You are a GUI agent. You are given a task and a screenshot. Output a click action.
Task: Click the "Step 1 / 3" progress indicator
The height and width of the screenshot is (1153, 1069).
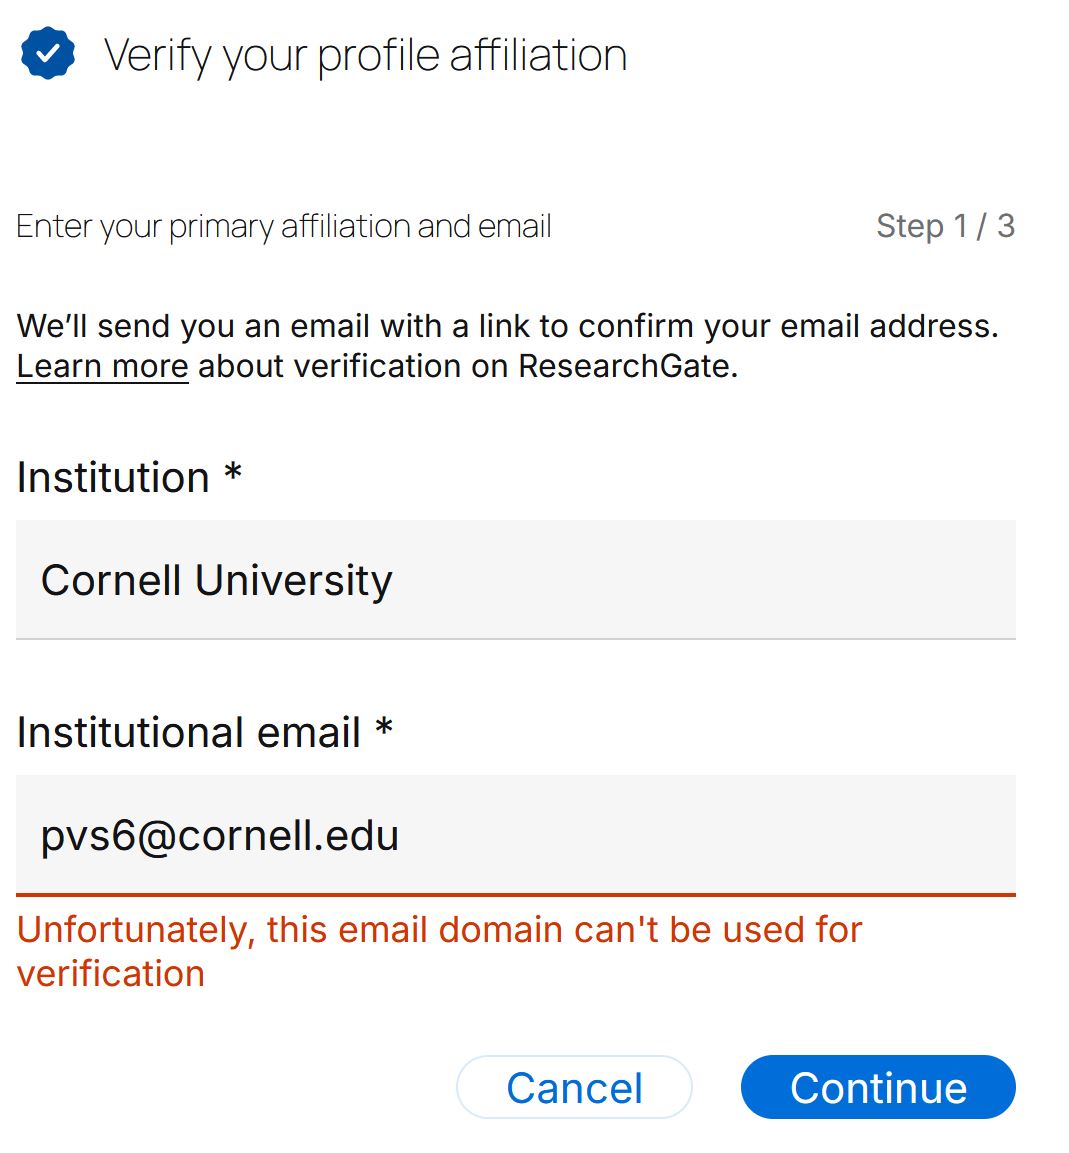[944, 226]
